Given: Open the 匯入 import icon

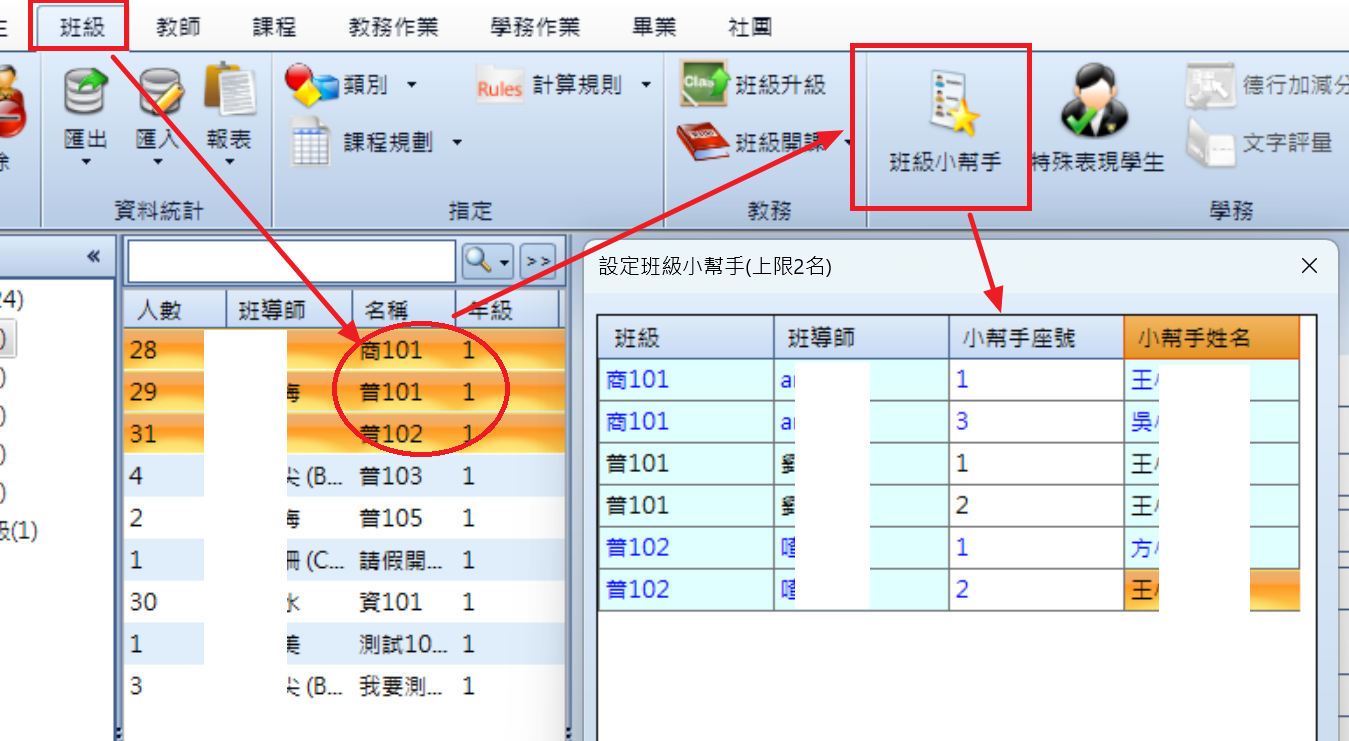Looking at the screenshot, I should [158, 90].
